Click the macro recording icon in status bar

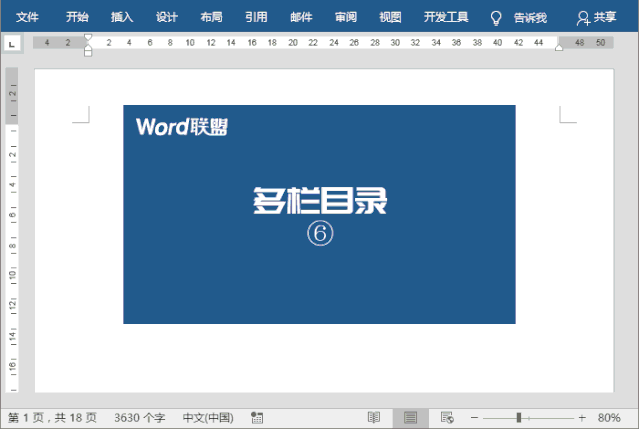click(257, 418)
